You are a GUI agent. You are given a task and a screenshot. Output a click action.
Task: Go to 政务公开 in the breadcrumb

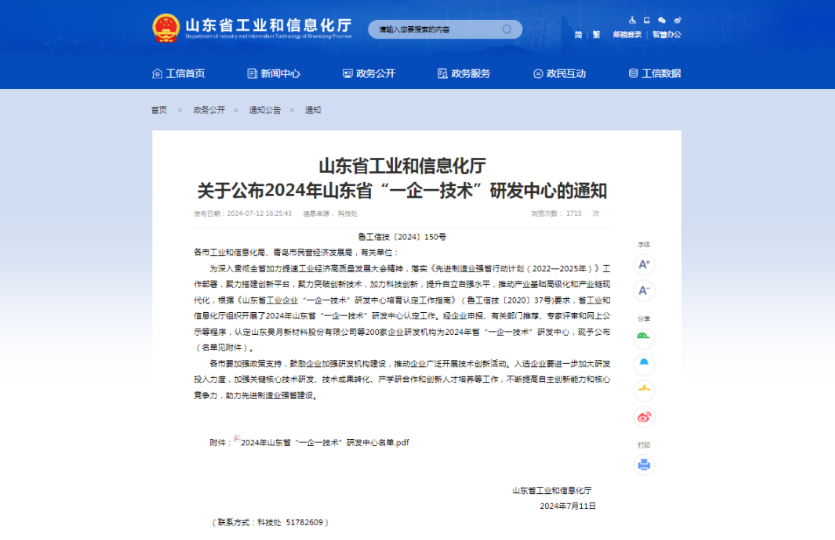tap(209, 110)
